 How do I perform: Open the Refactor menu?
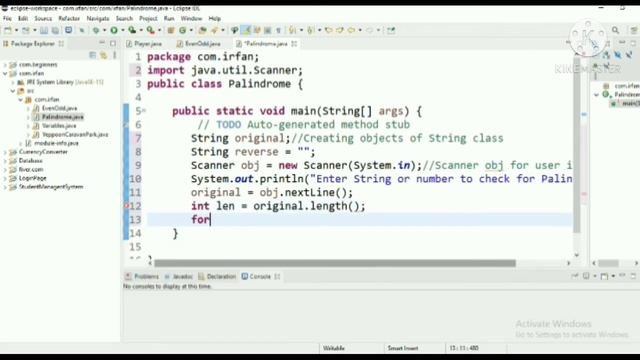coord(69,18)
